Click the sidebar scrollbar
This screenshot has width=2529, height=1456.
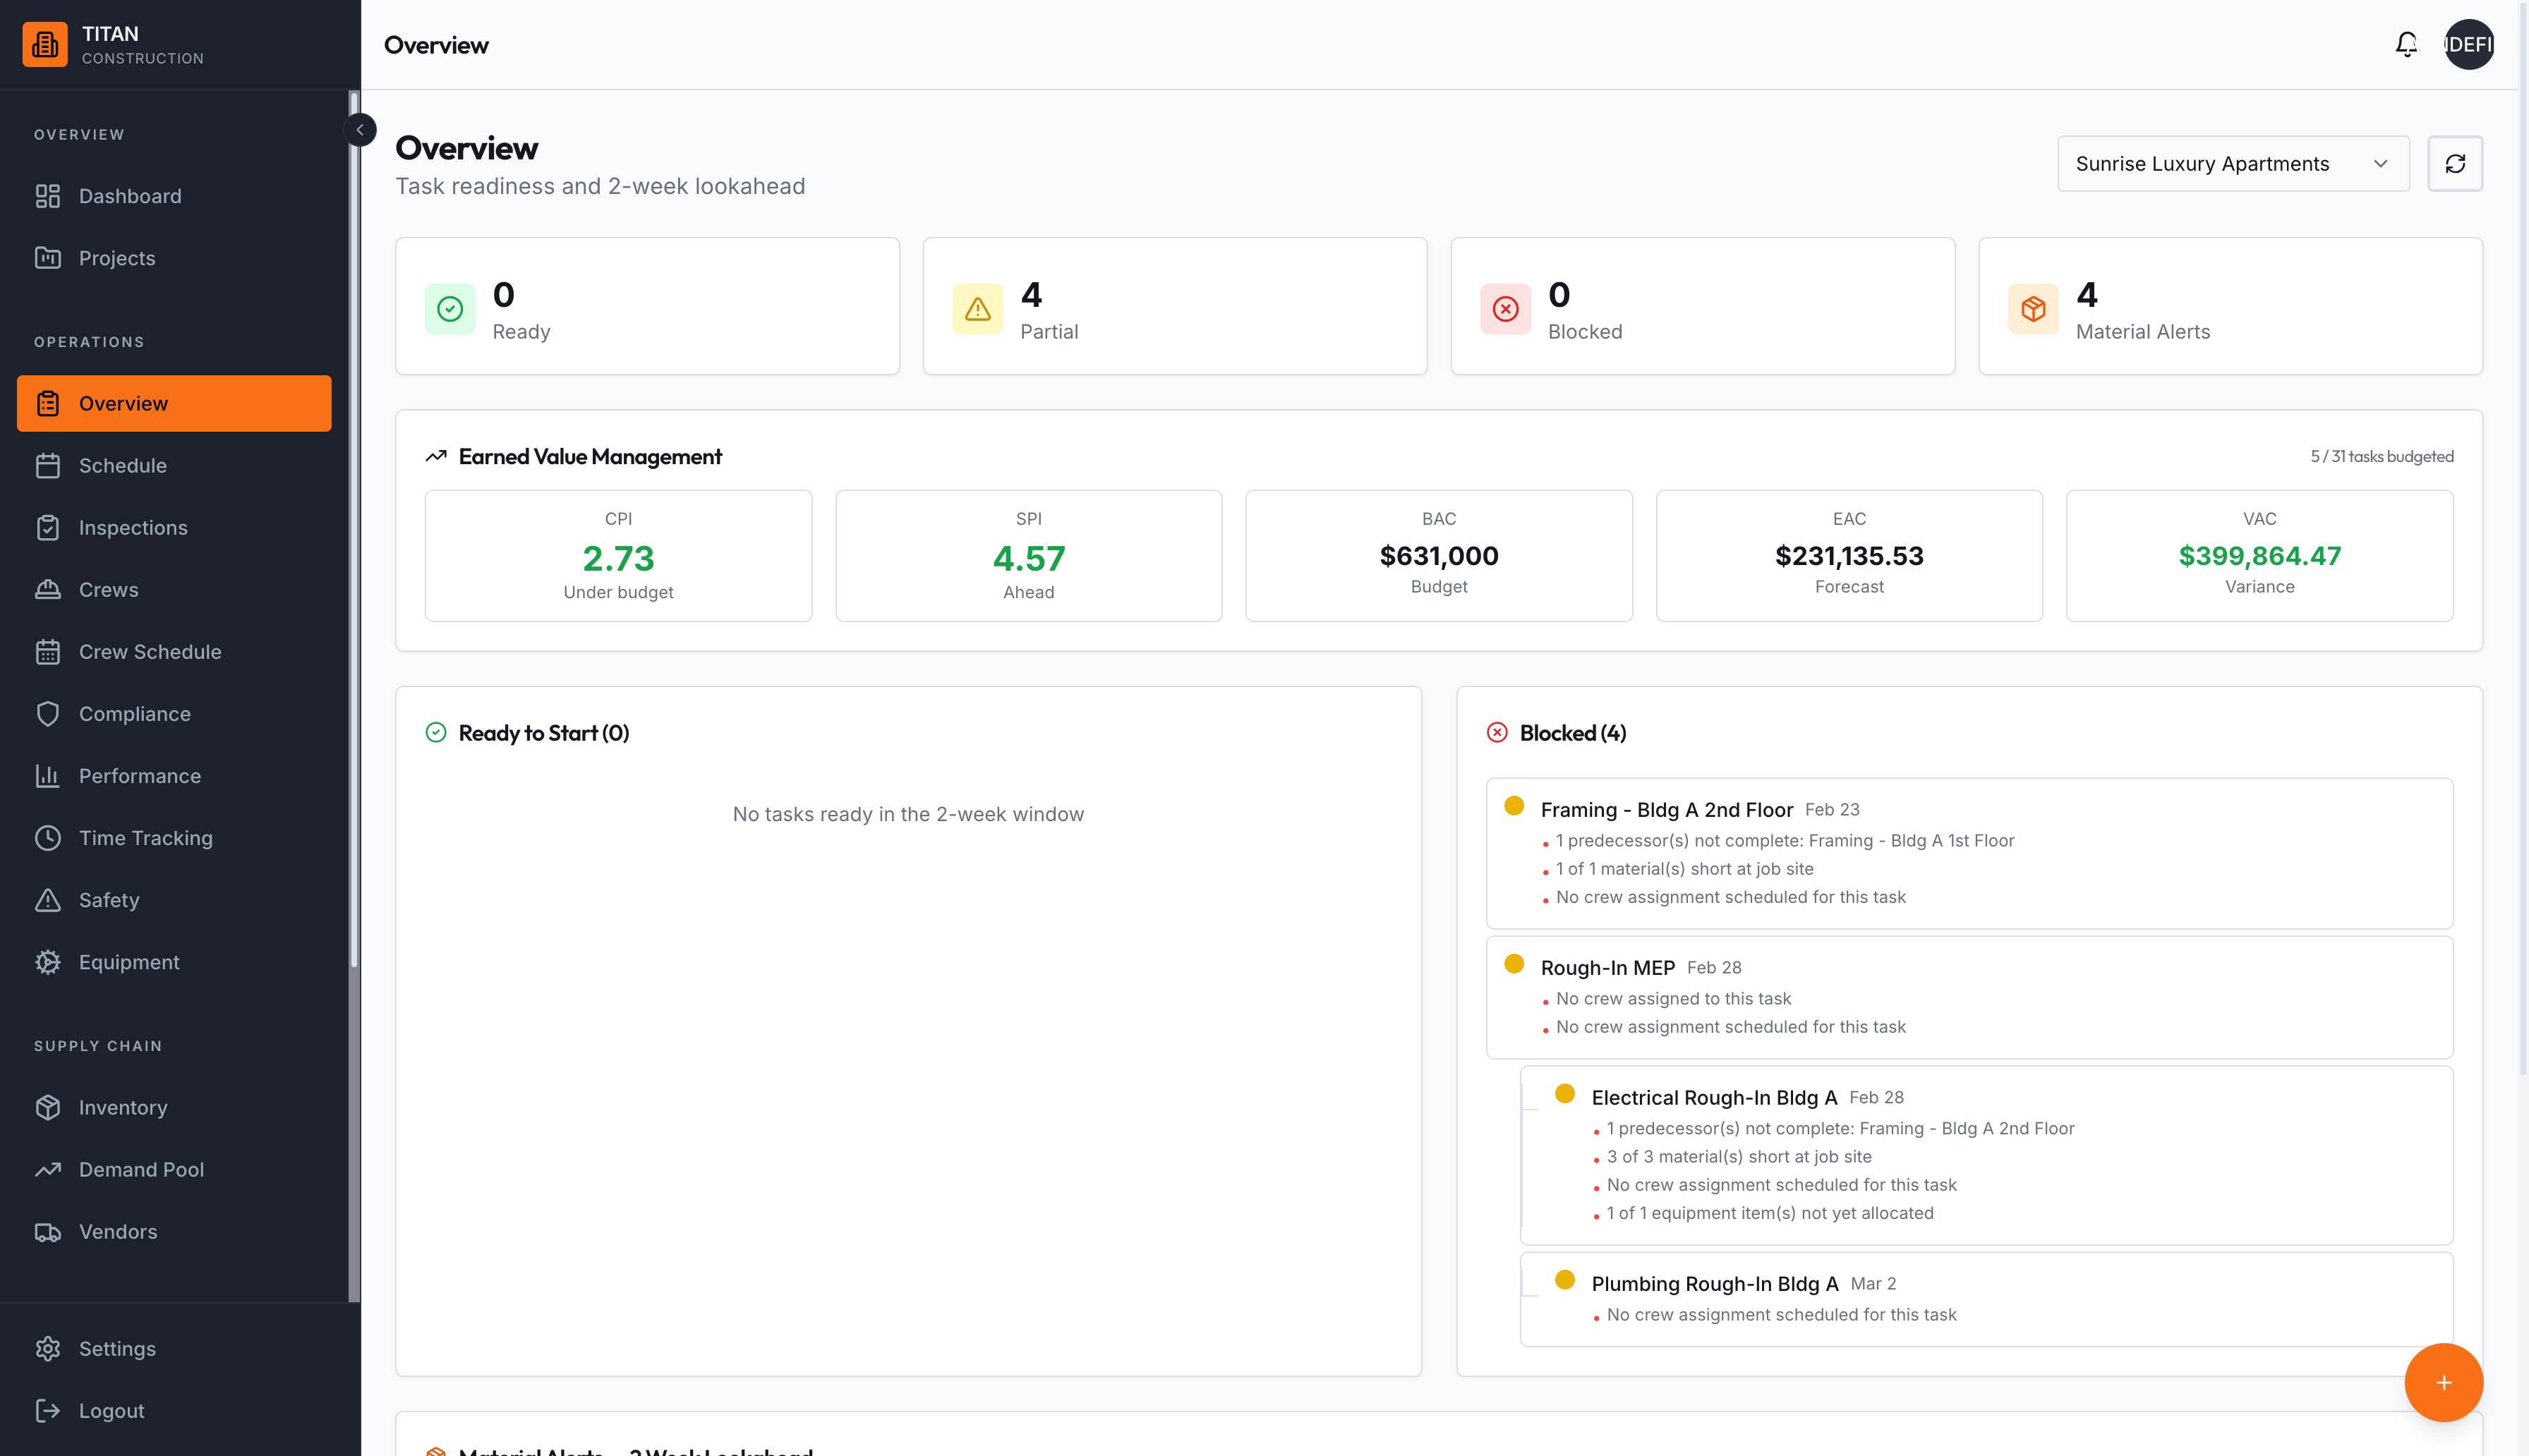[353, 530]
